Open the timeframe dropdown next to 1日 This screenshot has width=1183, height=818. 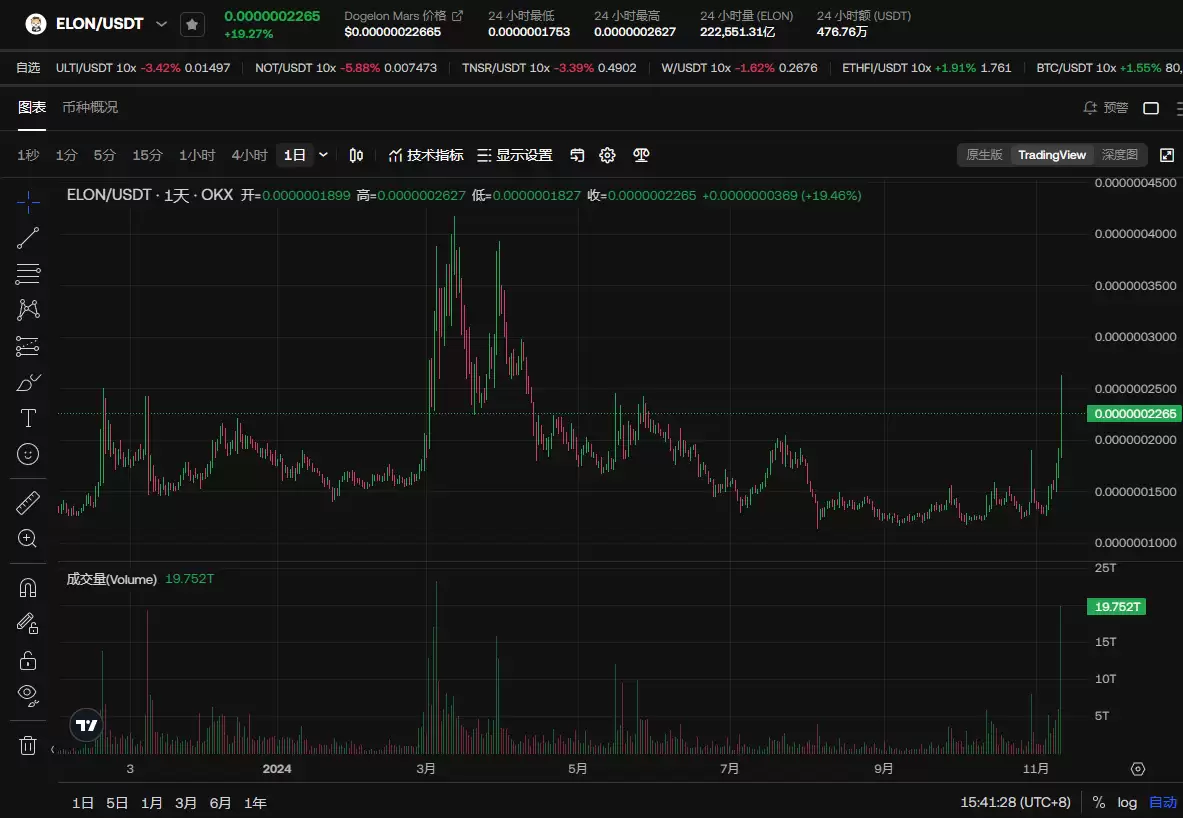(323, 155)
